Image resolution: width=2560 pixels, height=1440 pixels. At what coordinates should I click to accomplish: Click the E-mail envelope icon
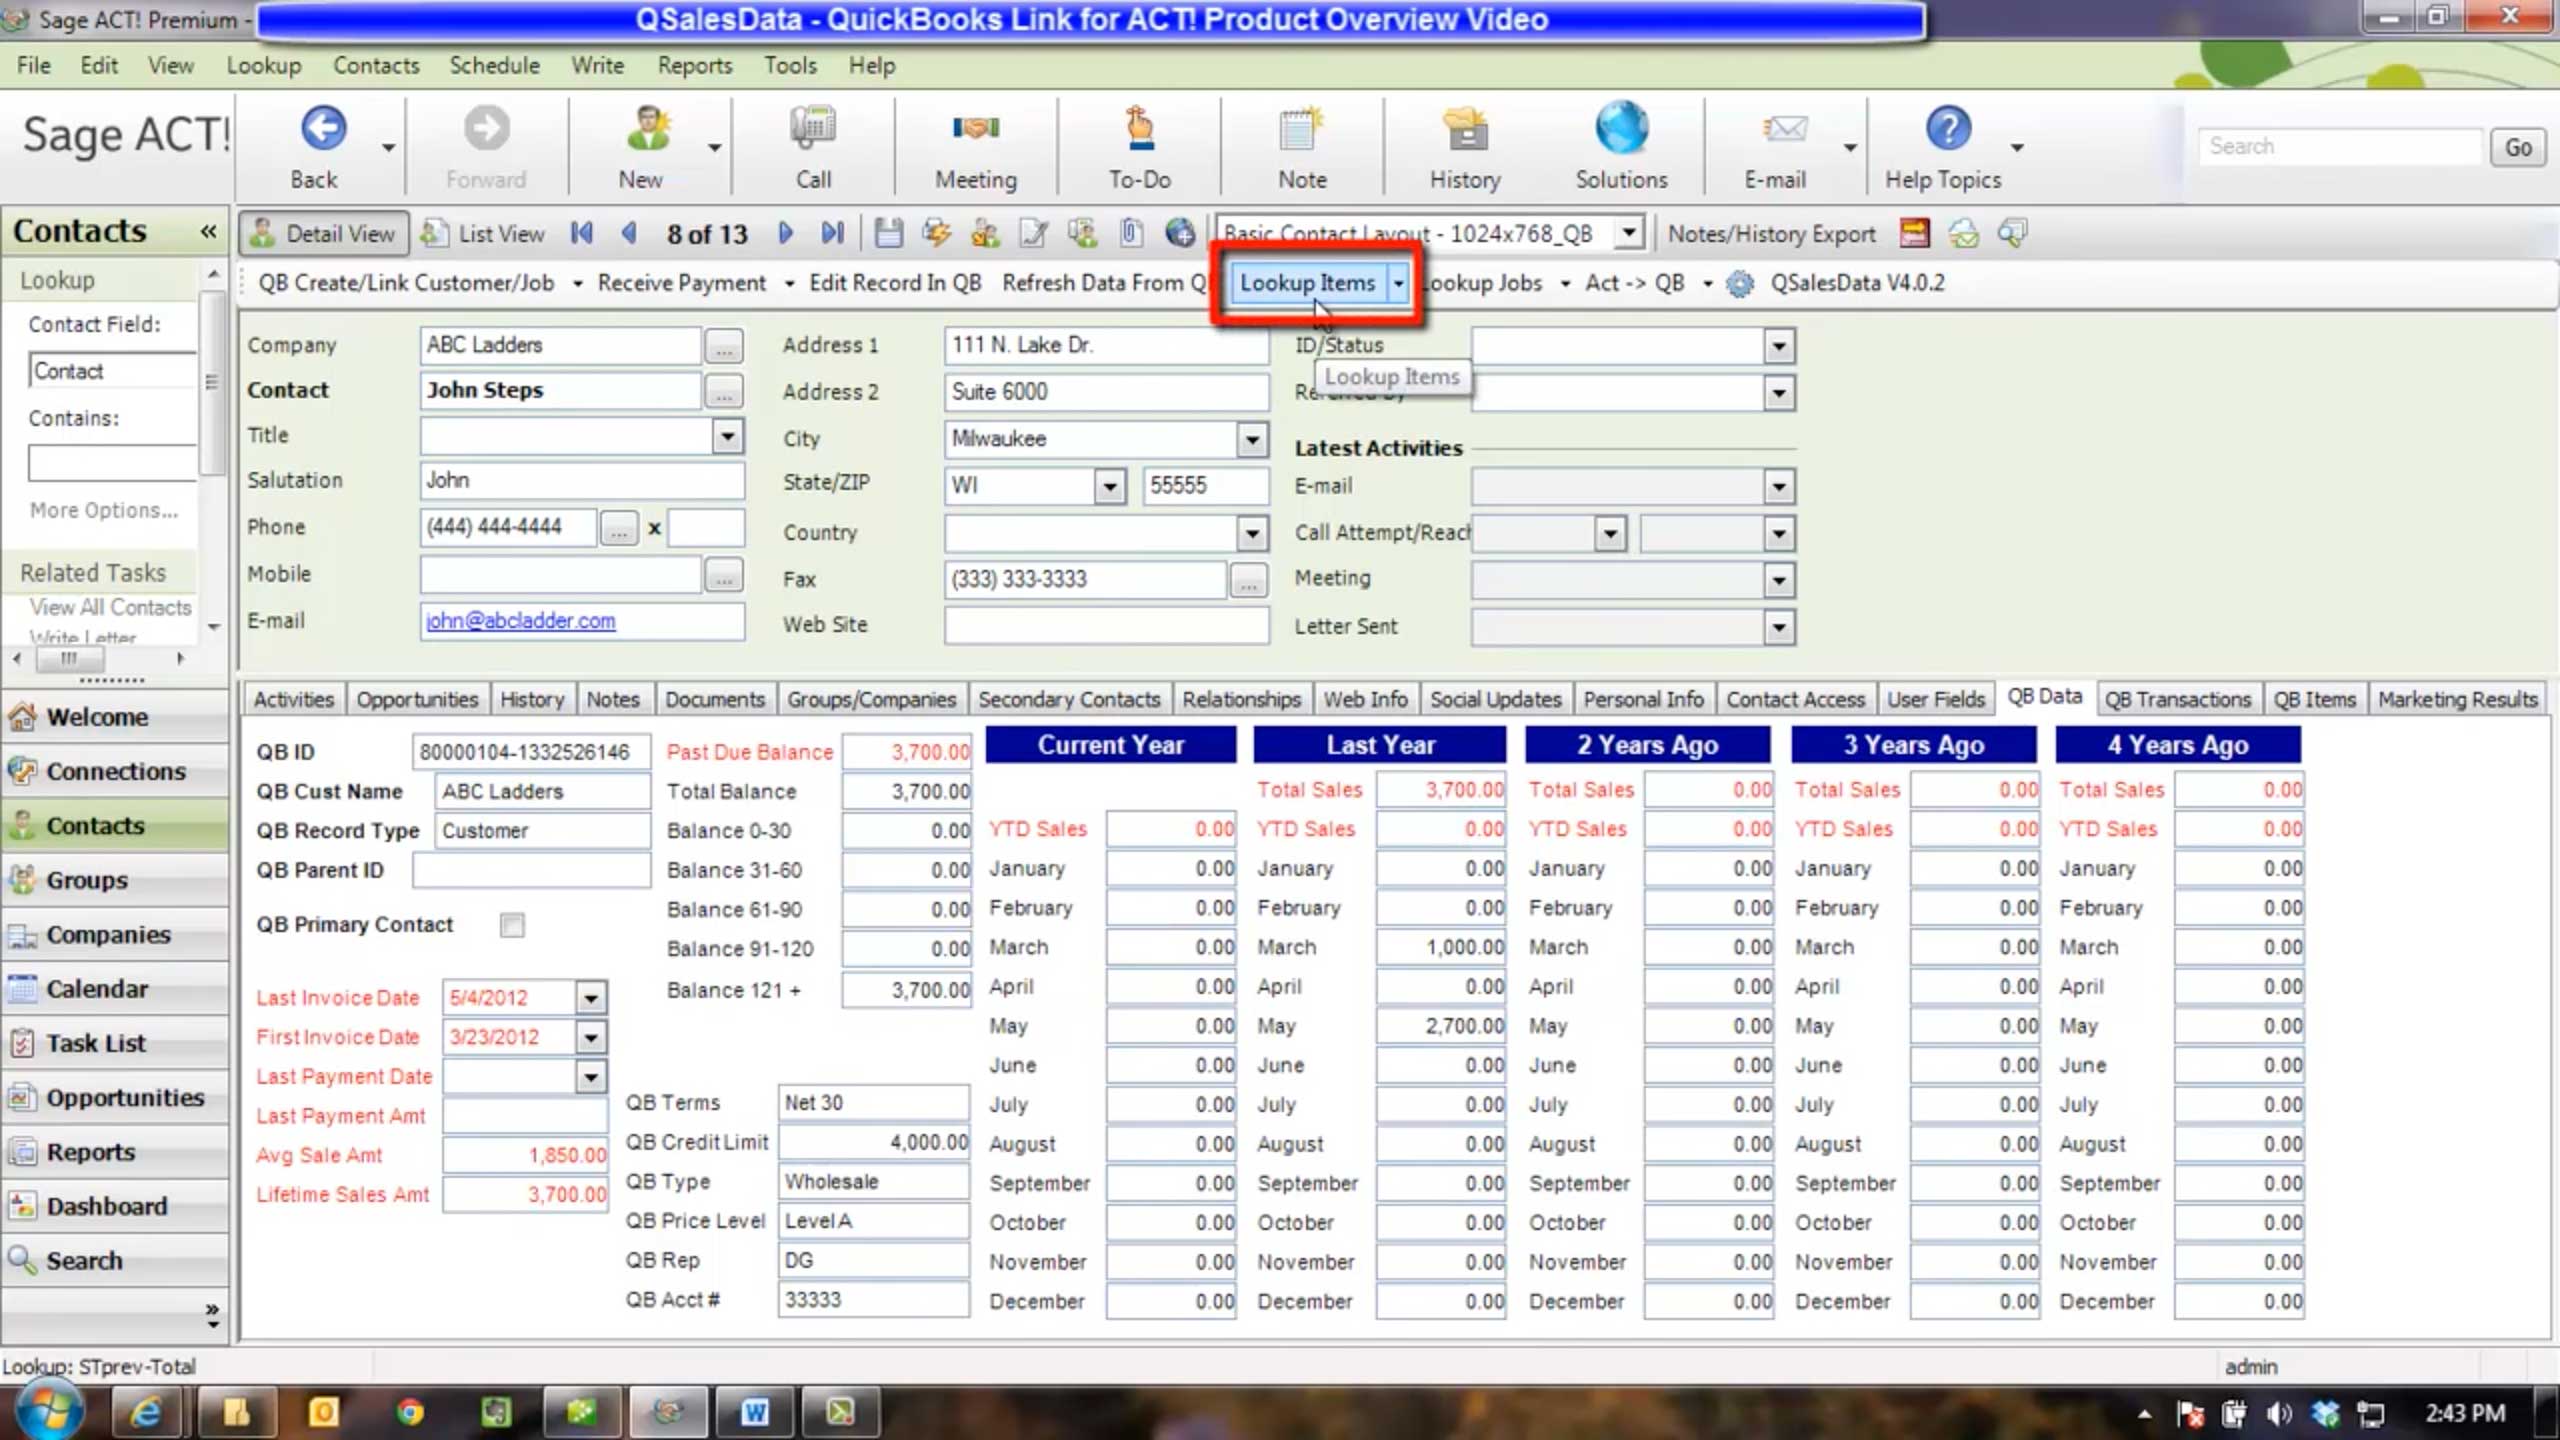coord(1784,129)
